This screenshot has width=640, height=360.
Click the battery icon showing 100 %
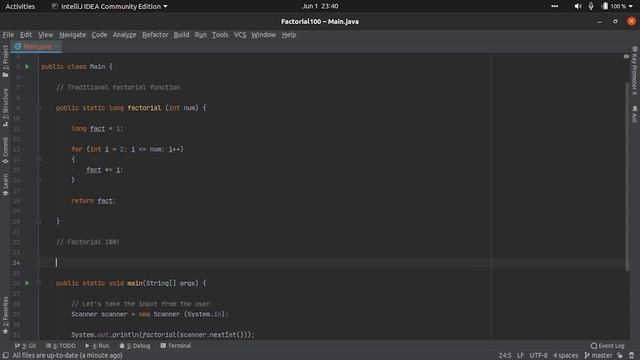click(605, 6)
